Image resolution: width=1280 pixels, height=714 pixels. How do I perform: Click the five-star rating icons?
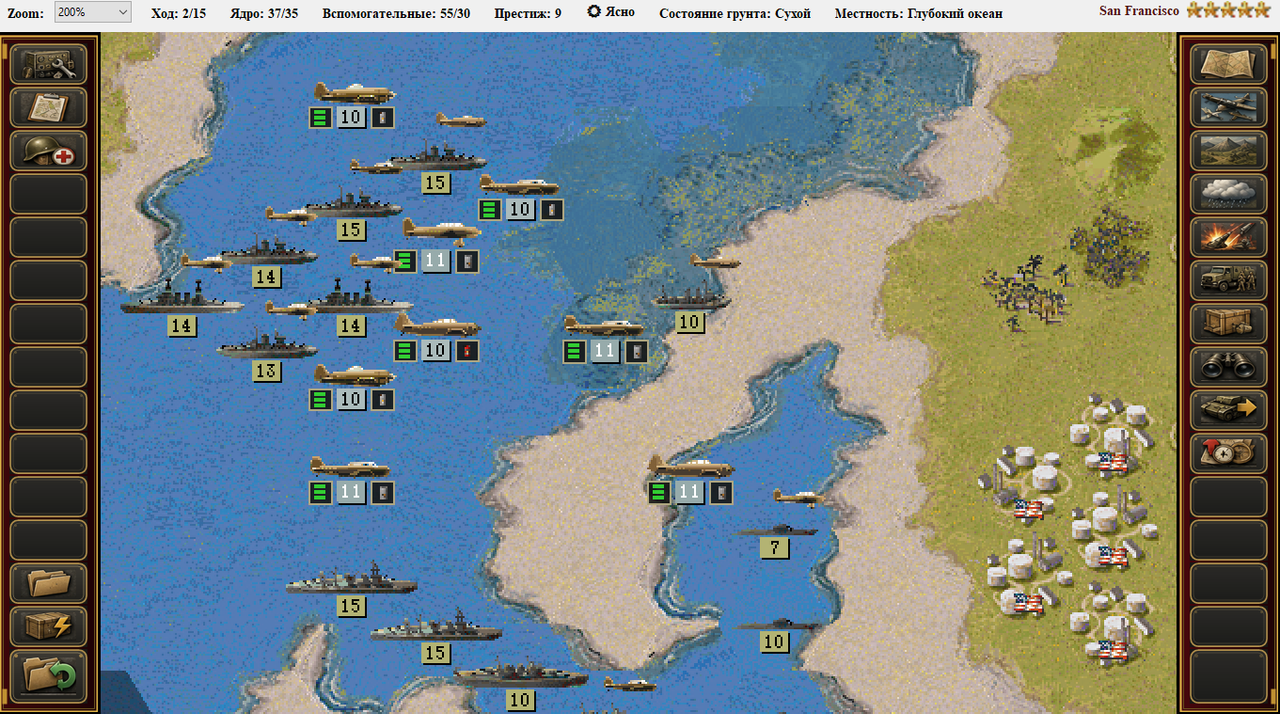(1228, 10)
